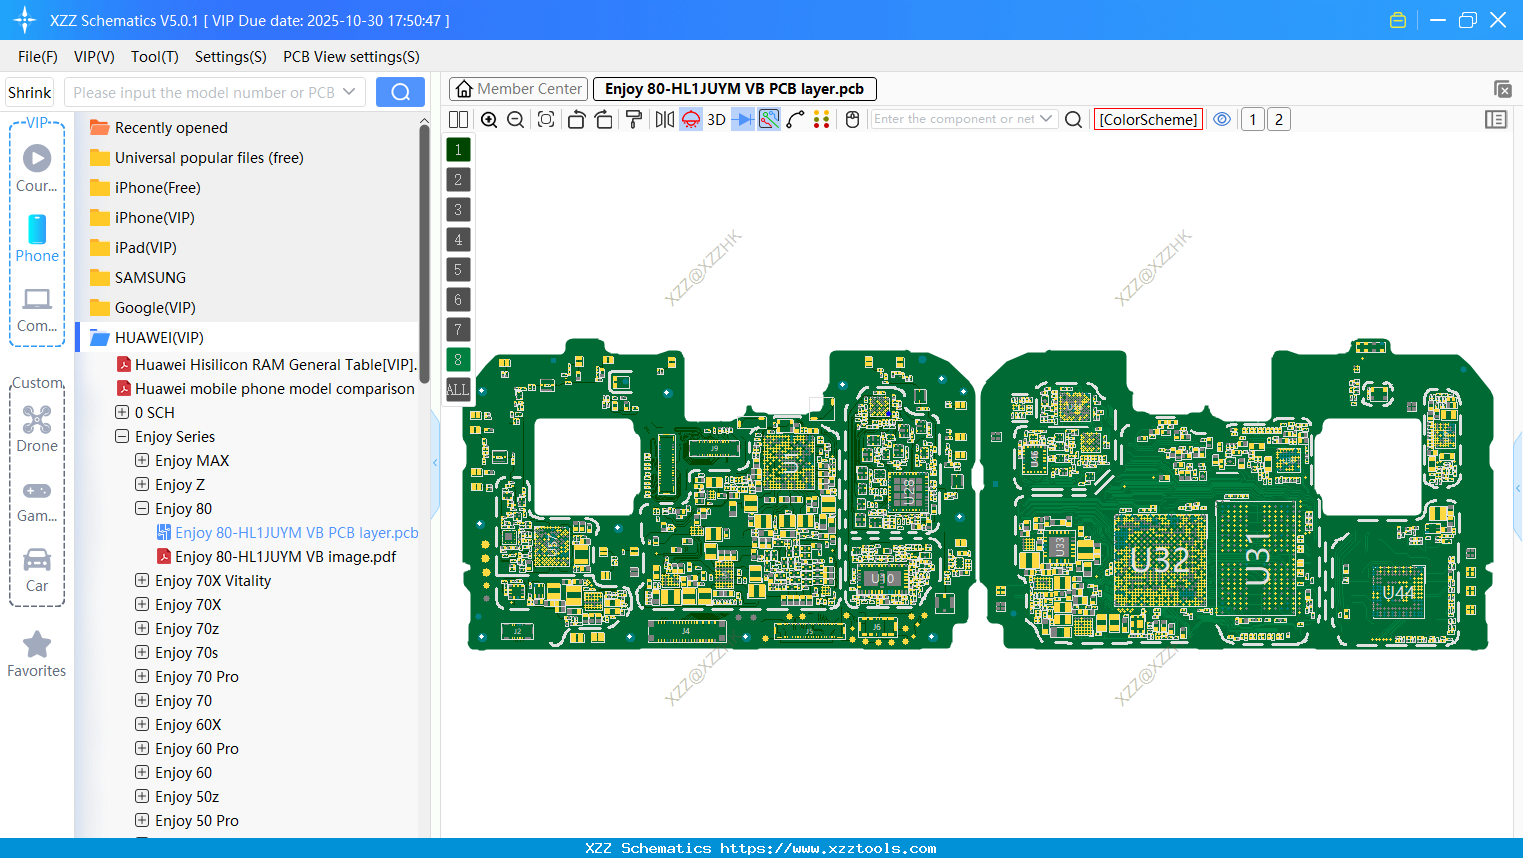Search the entered component or net
This screenshot has width=1523, height=858.
click(x=1074, y=119)
